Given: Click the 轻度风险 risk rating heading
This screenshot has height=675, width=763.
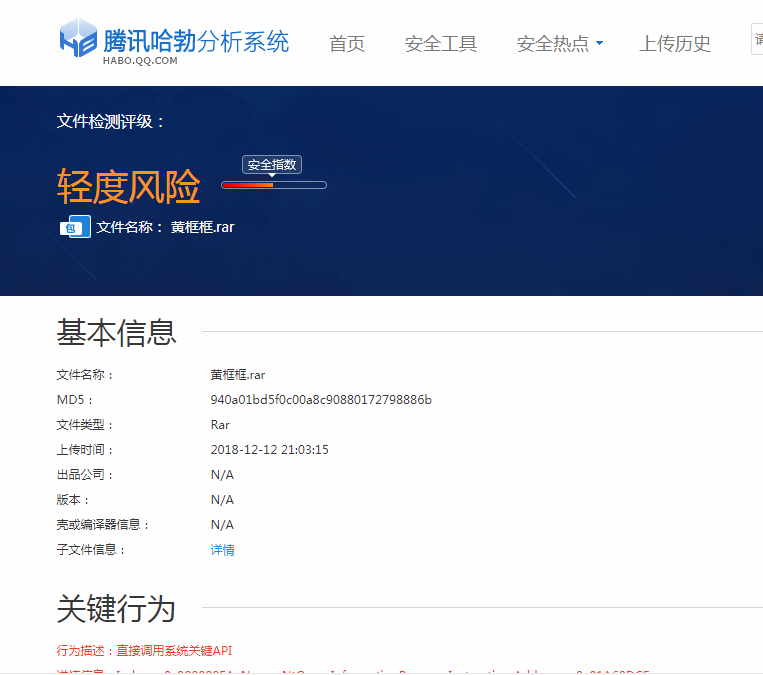Looking at the screenshot, I should [129, 187].
